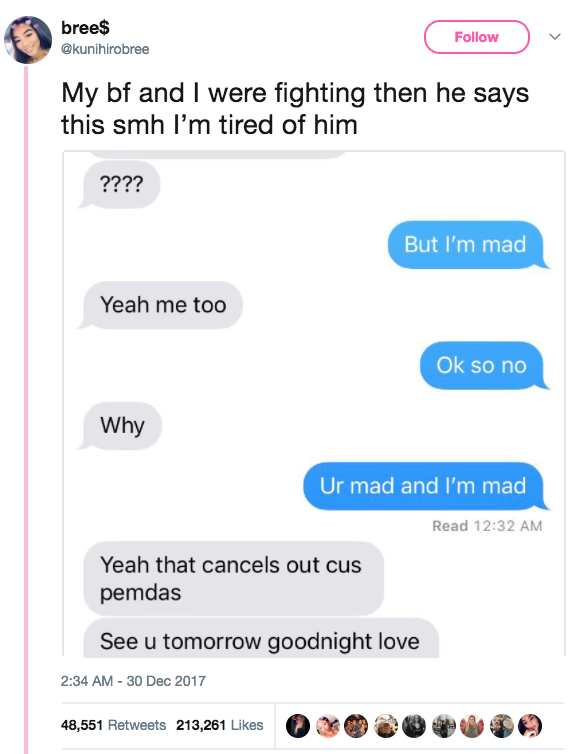Viewport: 584px width, 754px height.
Task: View the 48,551 Retweets list
Action: [x=113, y=725]
